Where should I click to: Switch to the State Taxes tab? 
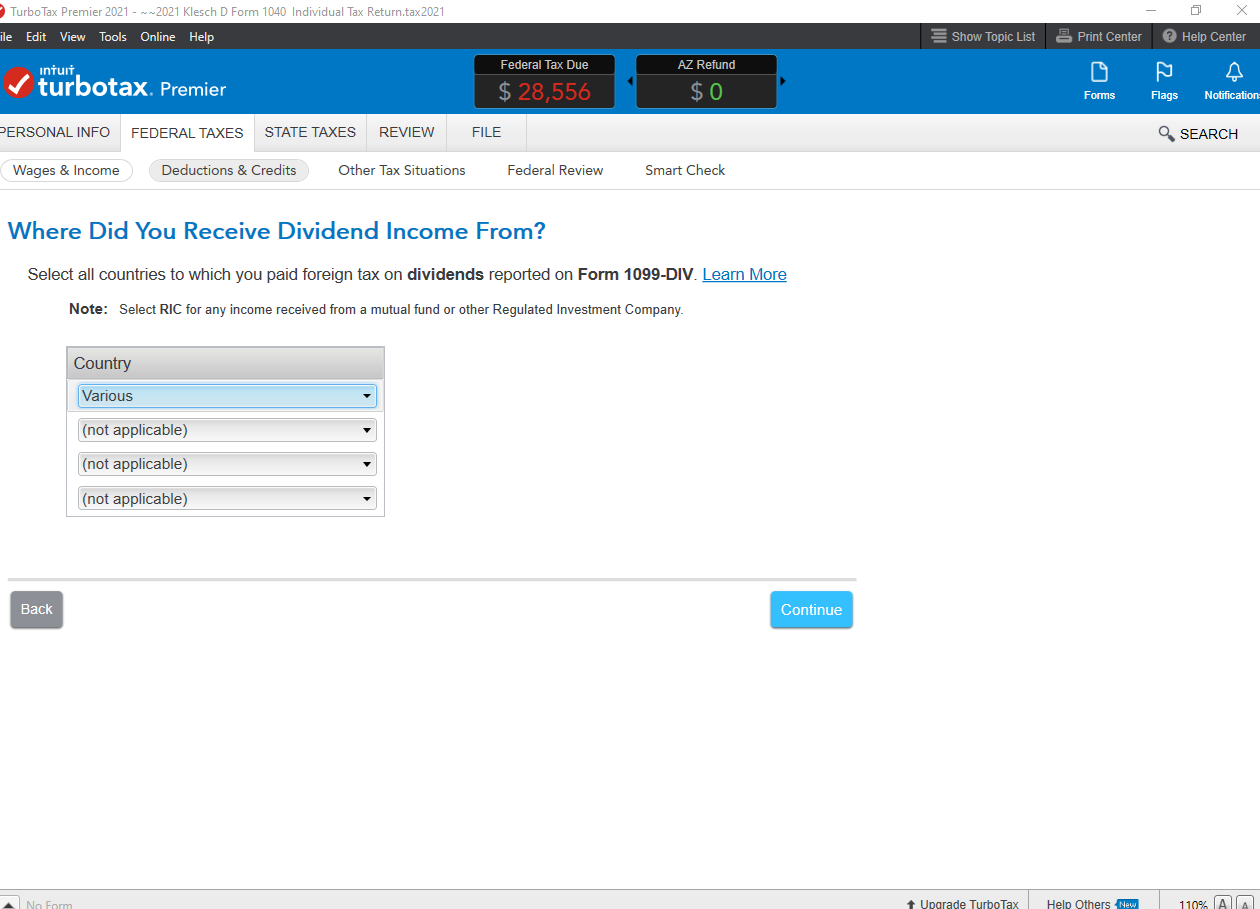click(x=310, y=132)
